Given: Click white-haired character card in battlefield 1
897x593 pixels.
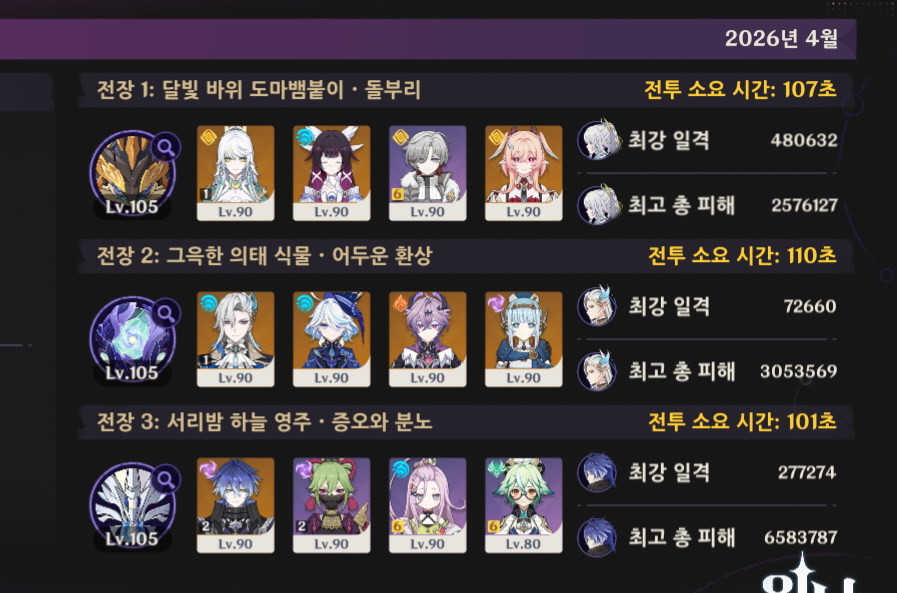Looking at the screenshot, I should click(x=235, y=173).
